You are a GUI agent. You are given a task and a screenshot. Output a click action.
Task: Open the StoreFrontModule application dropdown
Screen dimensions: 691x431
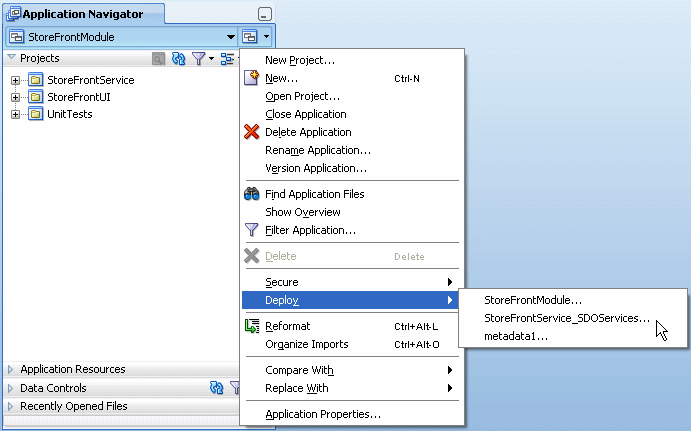230,37
